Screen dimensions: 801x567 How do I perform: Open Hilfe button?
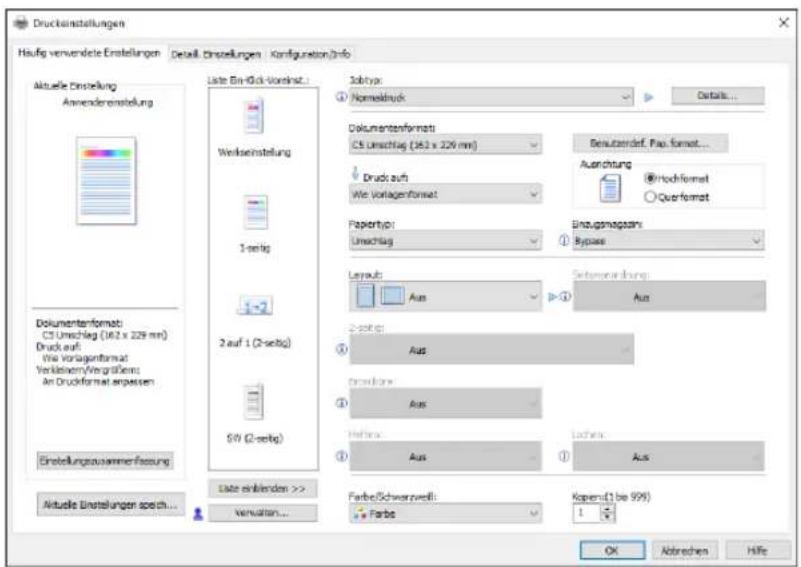(x=758, y=550)
